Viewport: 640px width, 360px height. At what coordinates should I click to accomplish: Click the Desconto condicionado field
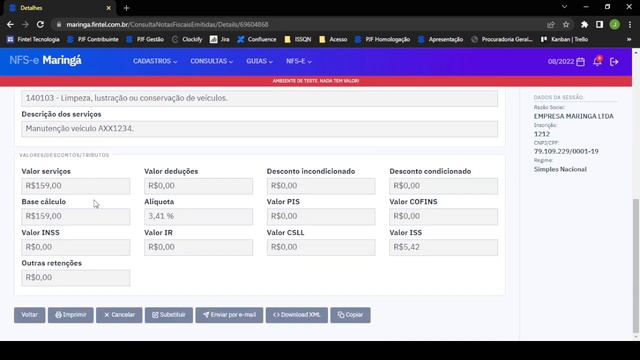click(x=444, y=186)
